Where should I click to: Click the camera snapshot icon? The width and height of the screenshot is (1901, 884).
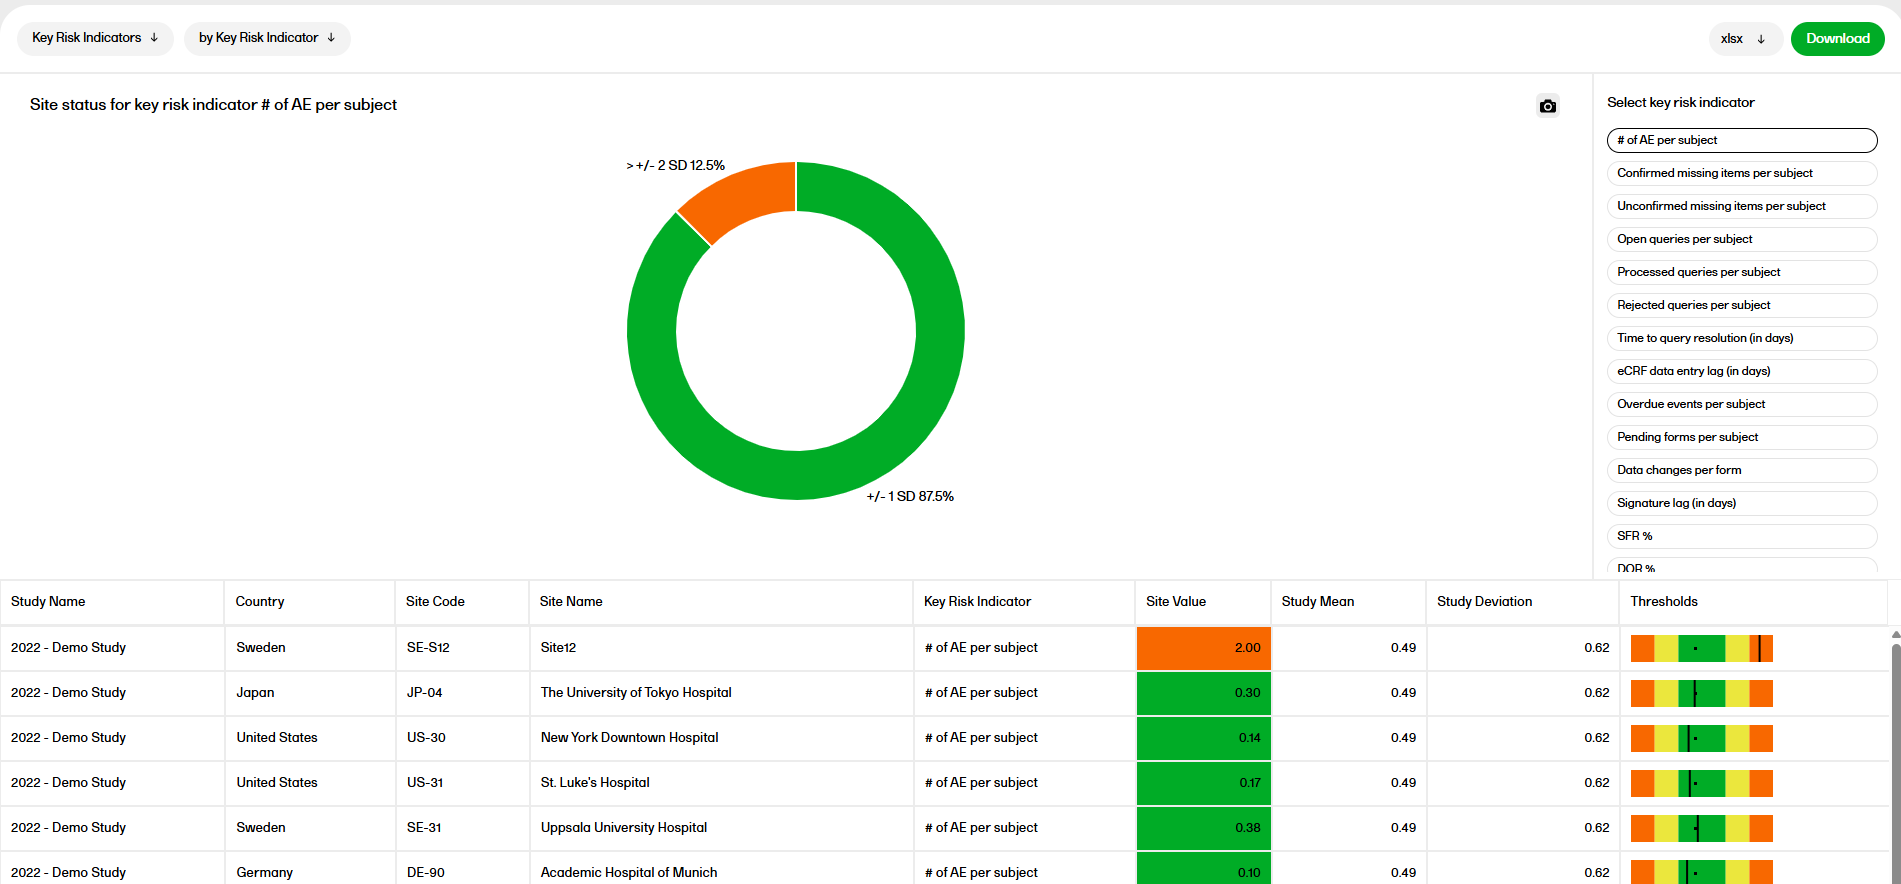point(1547,106)
